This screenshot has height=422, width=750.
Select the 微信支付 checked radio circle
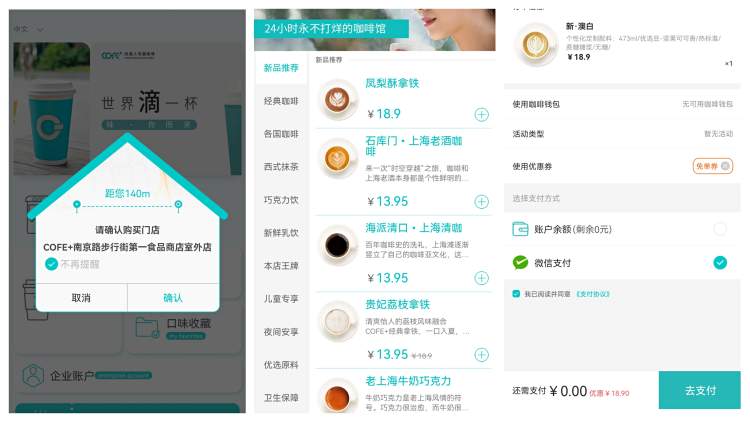point(720,263)
